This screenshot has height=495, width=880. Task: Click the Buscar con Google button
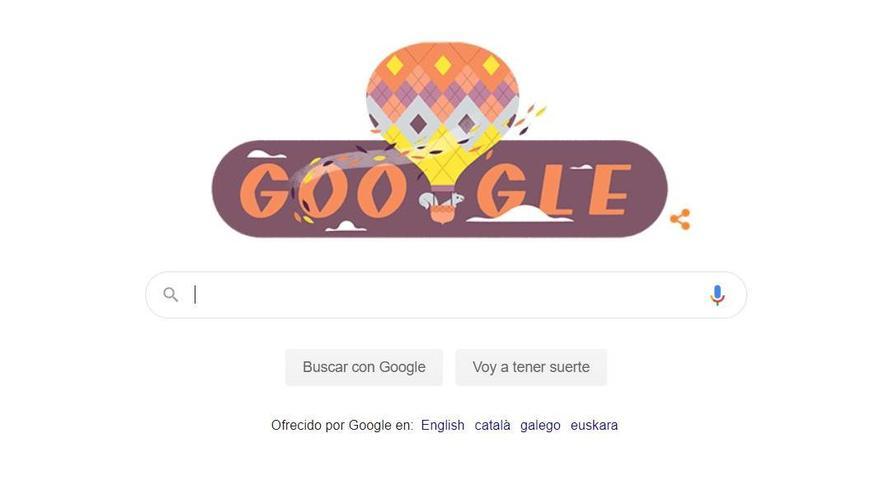364,367
